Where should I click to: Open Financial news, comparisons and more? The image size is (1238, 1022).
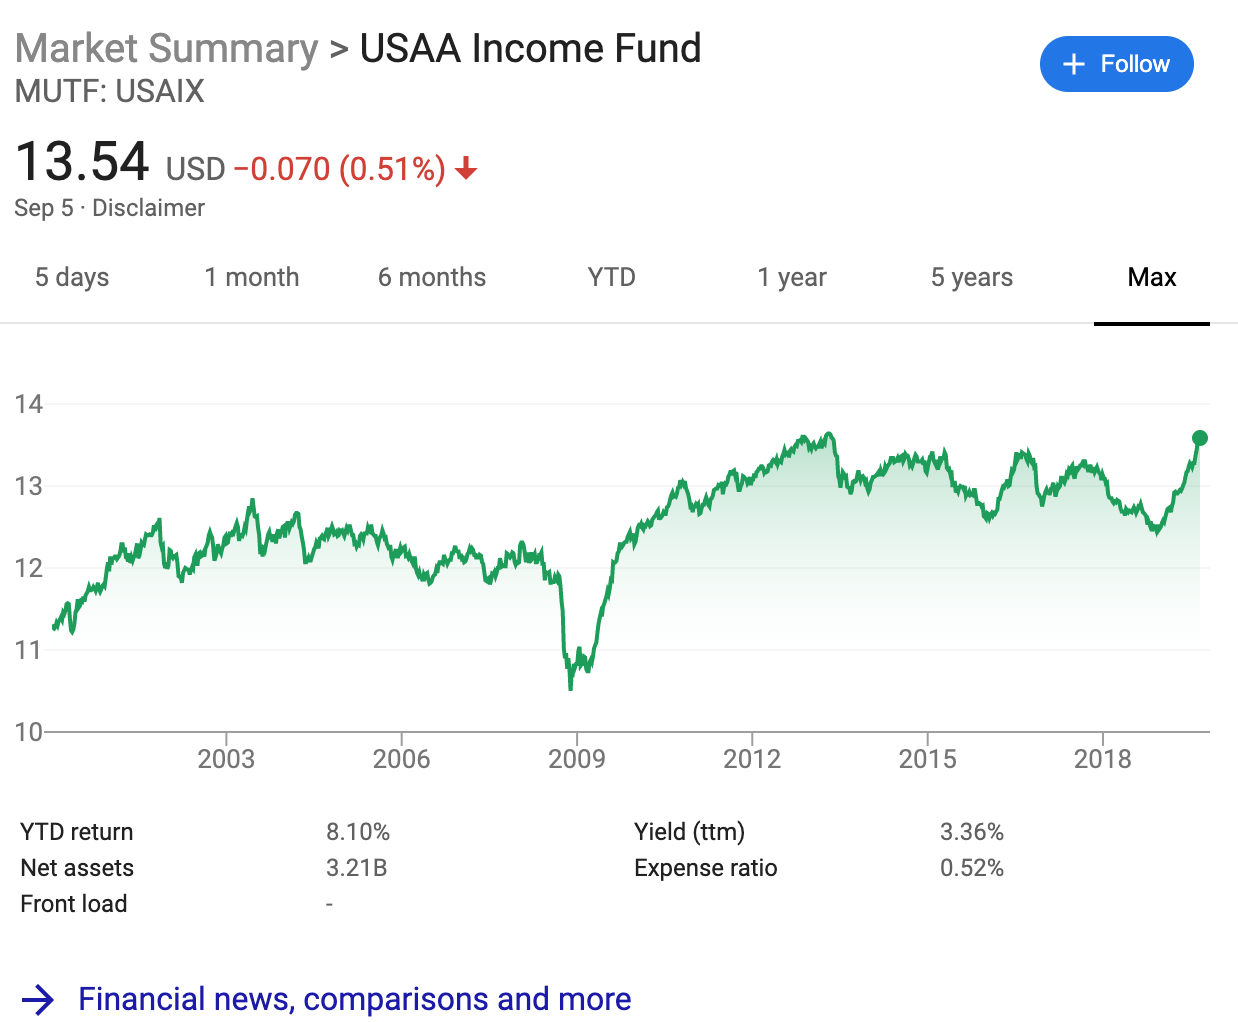tap(354, 999)
